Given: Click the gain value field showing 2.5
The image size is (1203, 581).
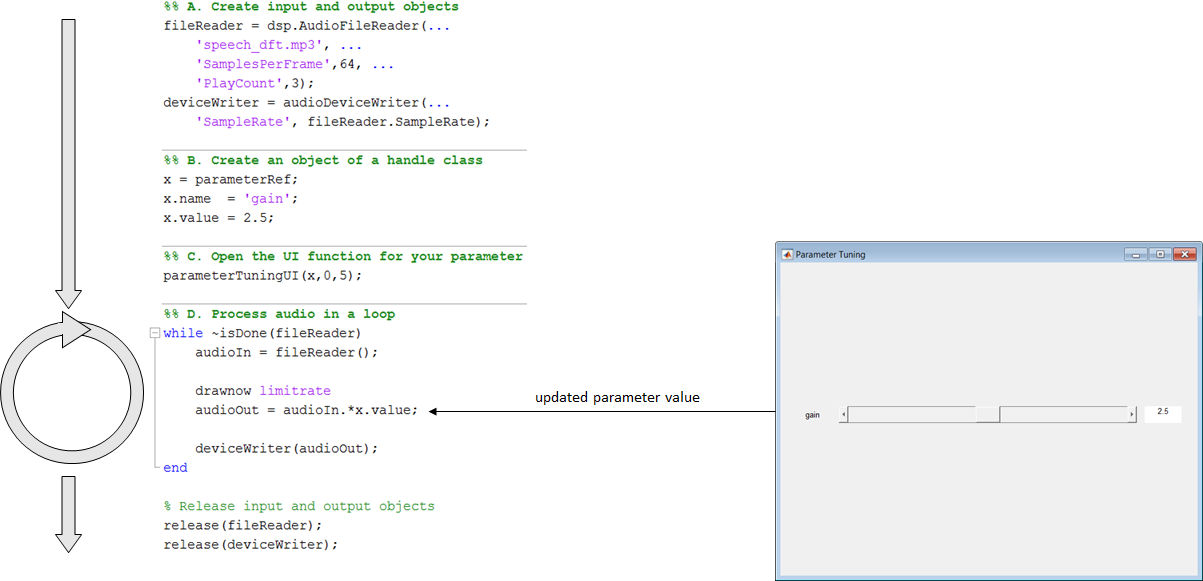Looking at the screenshot, I should (1162, 413).
